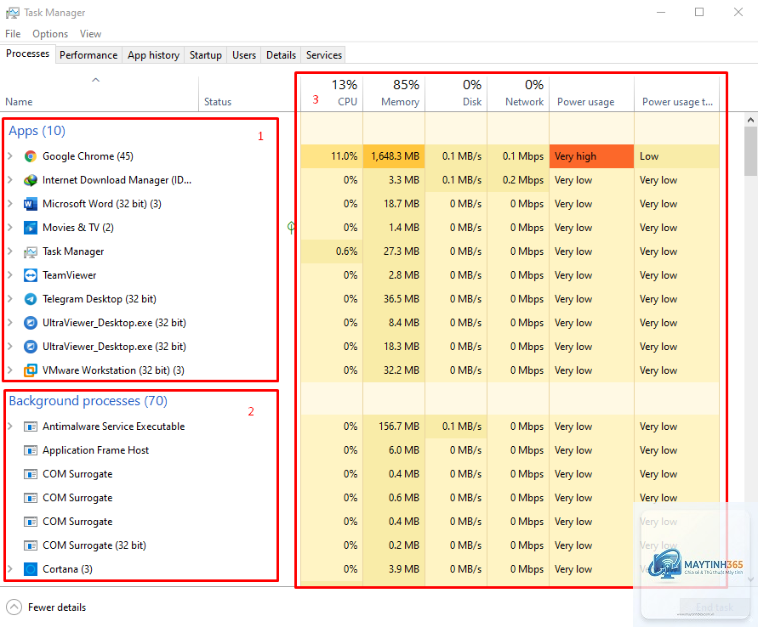Click the Fewer details button

[x=46, y=607]
